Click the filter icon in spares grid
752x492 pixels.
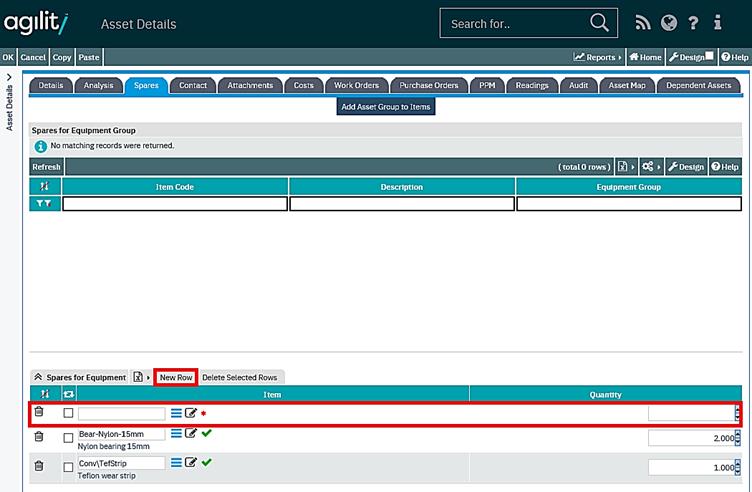click(x=45, y=204)
